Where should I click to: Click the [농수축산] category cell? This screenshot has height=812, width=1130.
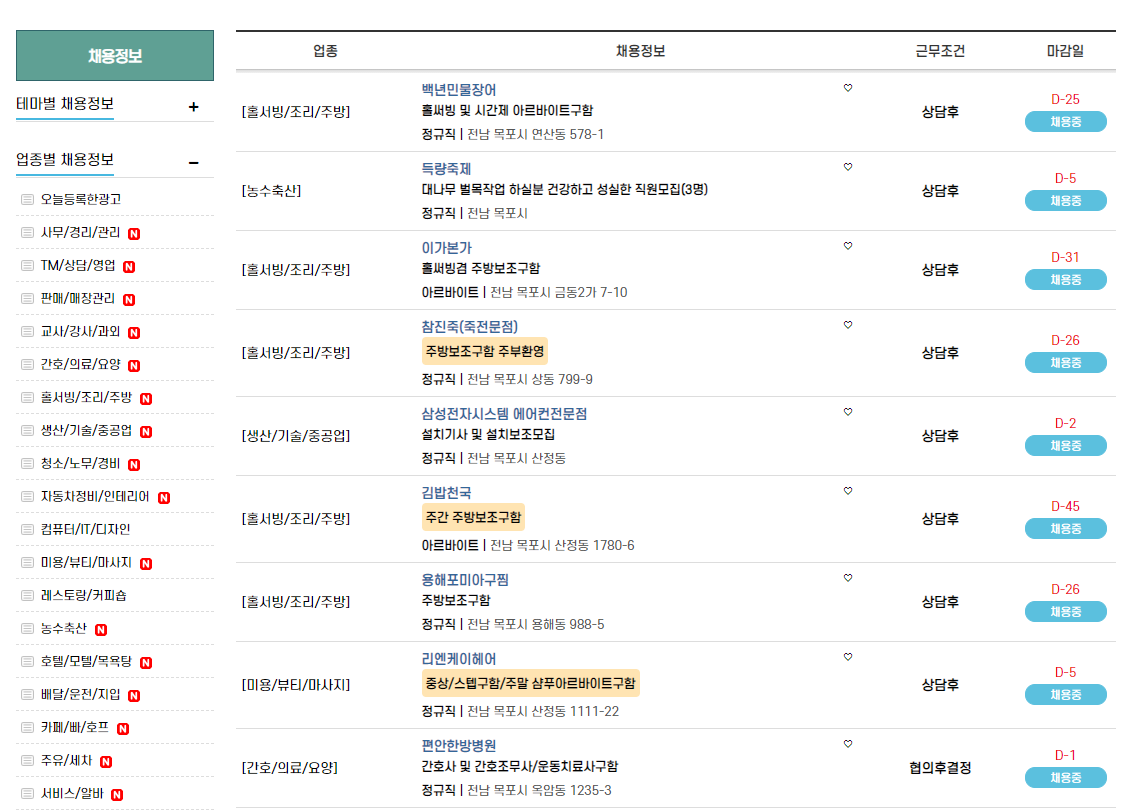271,191
